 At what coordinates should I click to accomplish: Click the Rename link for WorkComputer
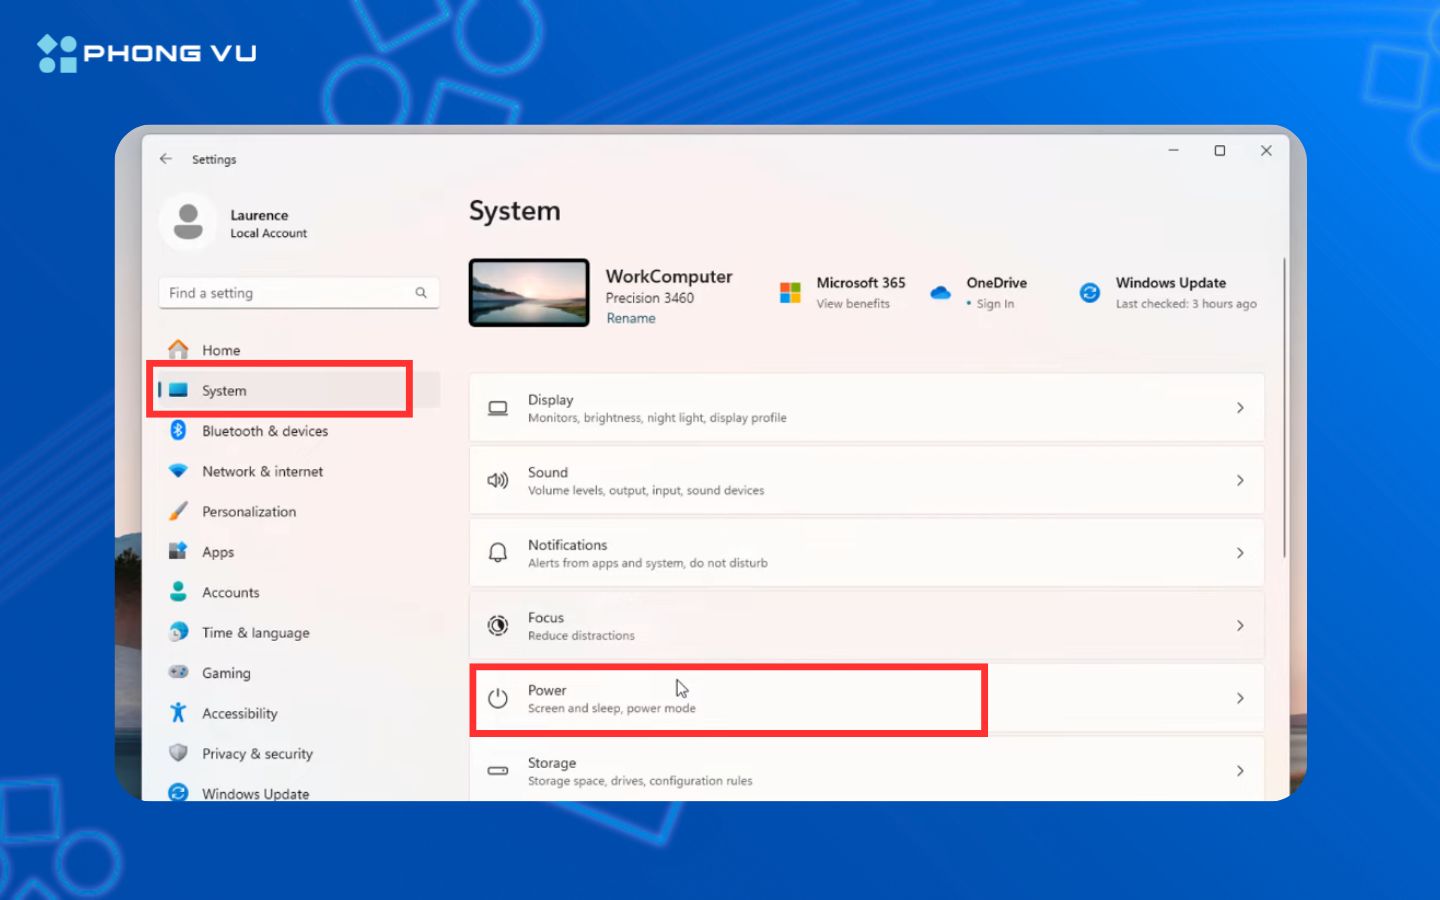click(630, 318)
